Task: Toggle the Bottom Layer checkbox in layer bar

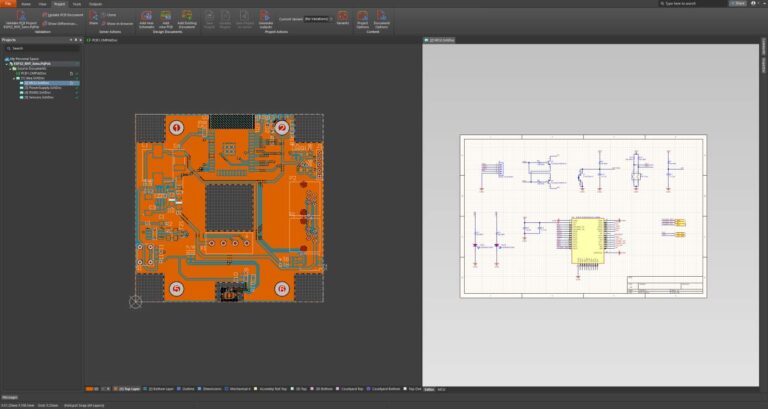Action: pos(145,389)
